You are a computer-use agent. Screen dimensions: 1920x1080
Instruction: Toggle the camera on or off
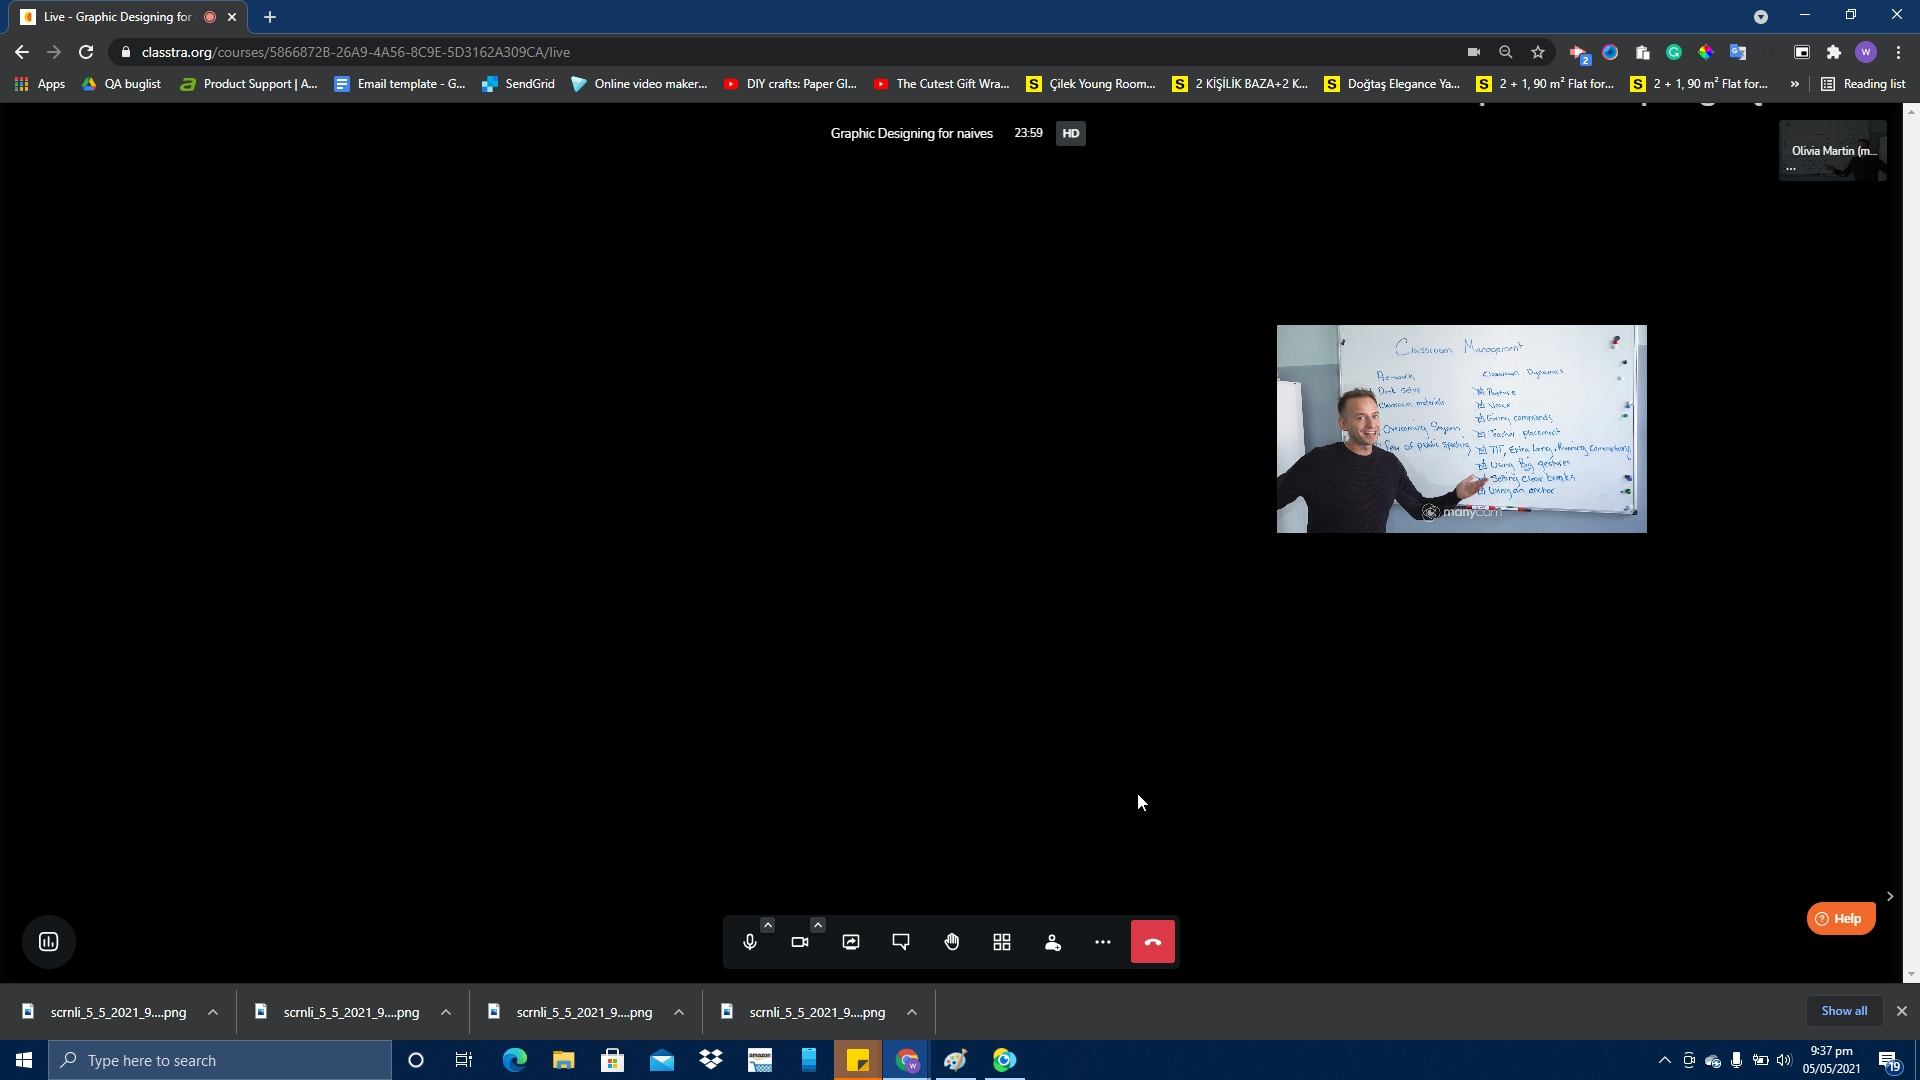coord(800,942)
